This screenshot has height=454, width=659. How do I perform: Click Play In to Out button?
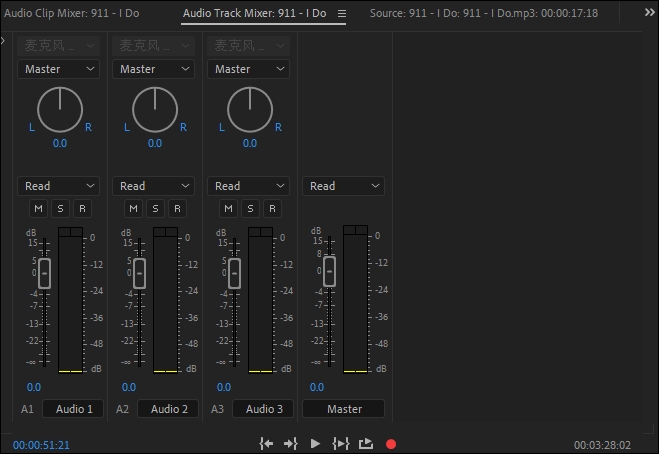coord(340,443)
